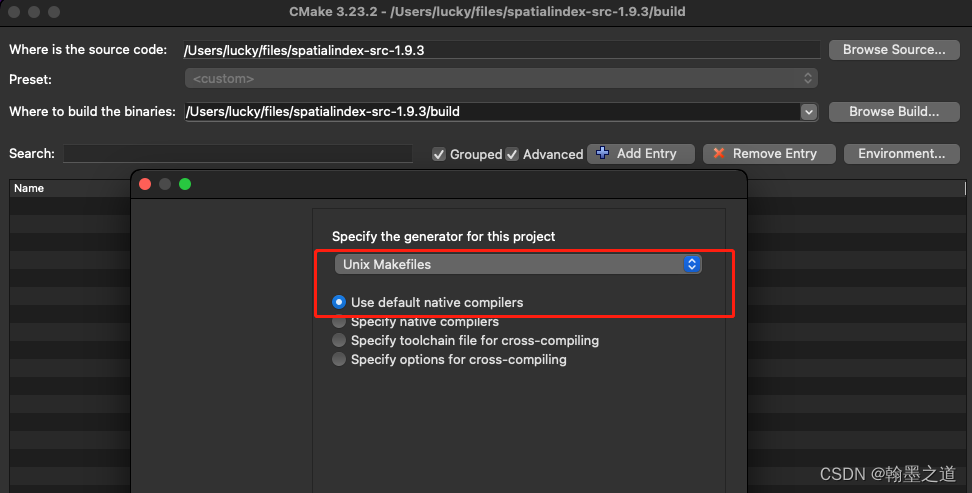Click the Browse Build button
This screenshot has height=493, width=972.
pos(894,112)
